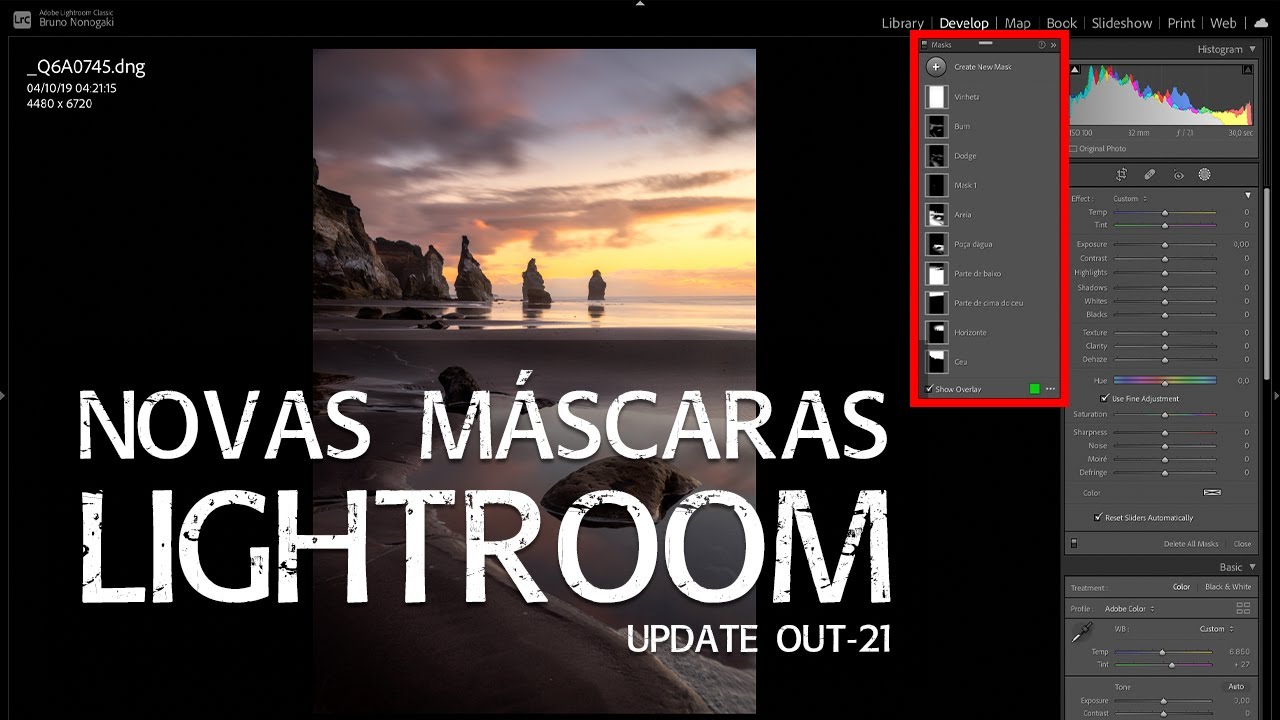Switch to the Slideshow module
The image size is (1280, 720).
click(1122, 23)
